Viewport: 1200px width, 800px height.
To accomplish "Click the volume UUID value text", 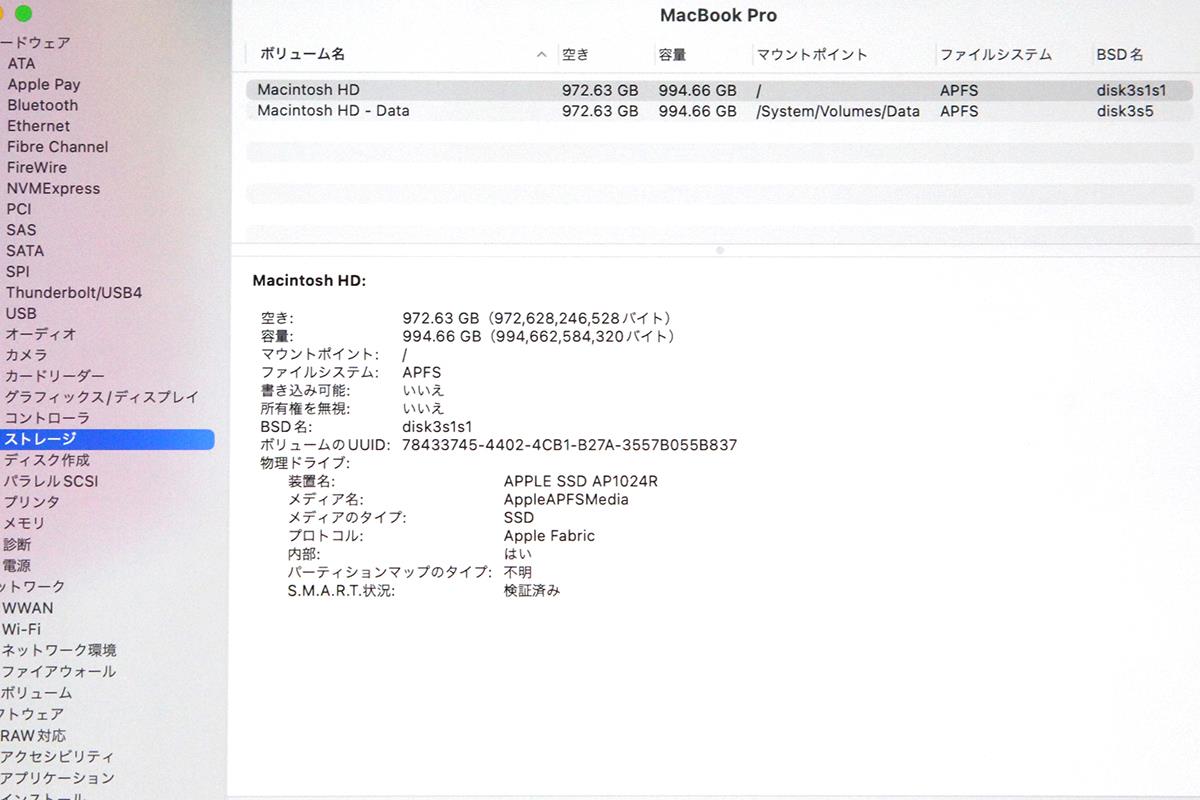I will click(570, 445).
